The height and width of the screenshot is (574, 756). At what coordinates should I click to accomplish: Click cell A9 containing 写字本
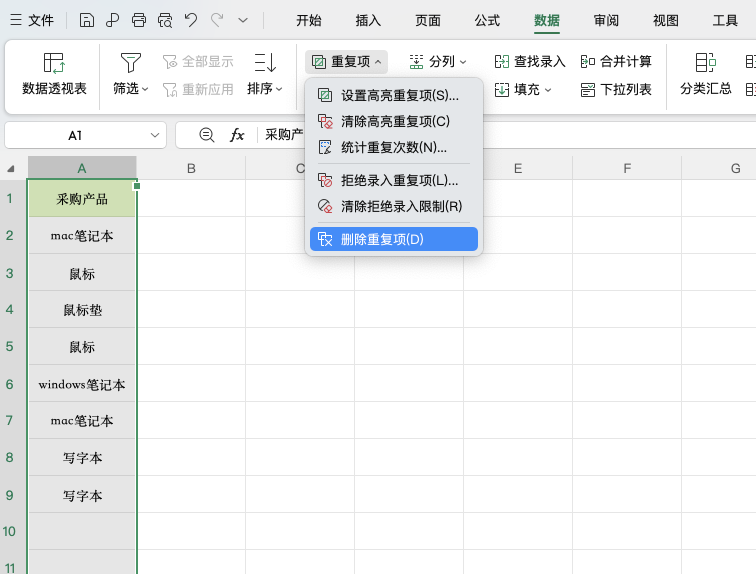pyautogui.click(x=82, y=495)
